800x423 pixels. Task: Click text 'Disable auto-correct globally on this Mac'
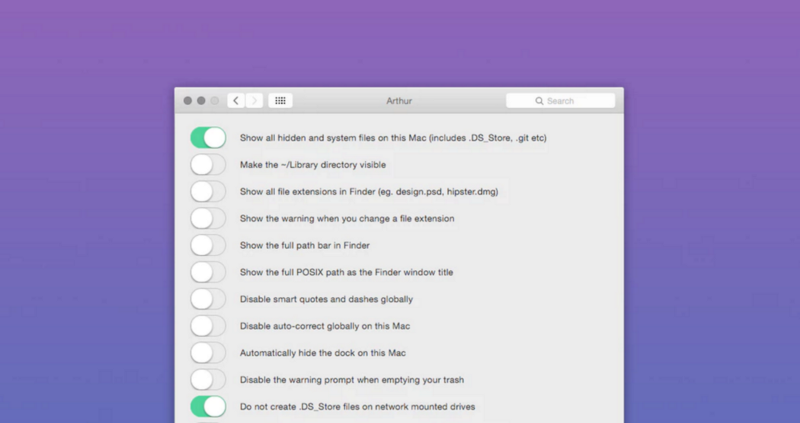click(x=325, y=326)
